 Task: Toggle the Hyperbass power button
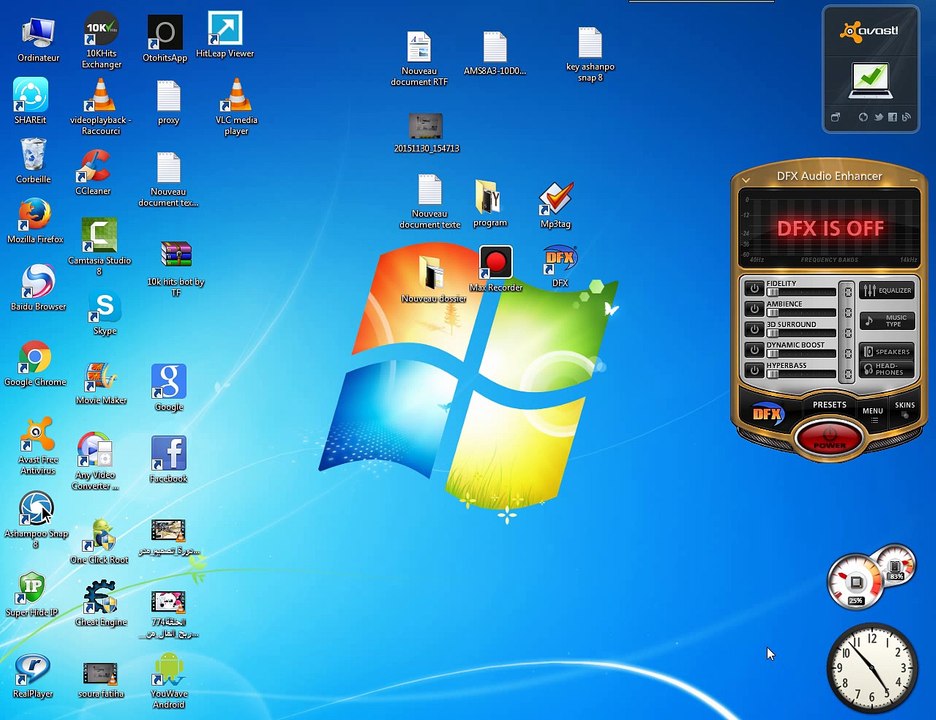(755, 370)
